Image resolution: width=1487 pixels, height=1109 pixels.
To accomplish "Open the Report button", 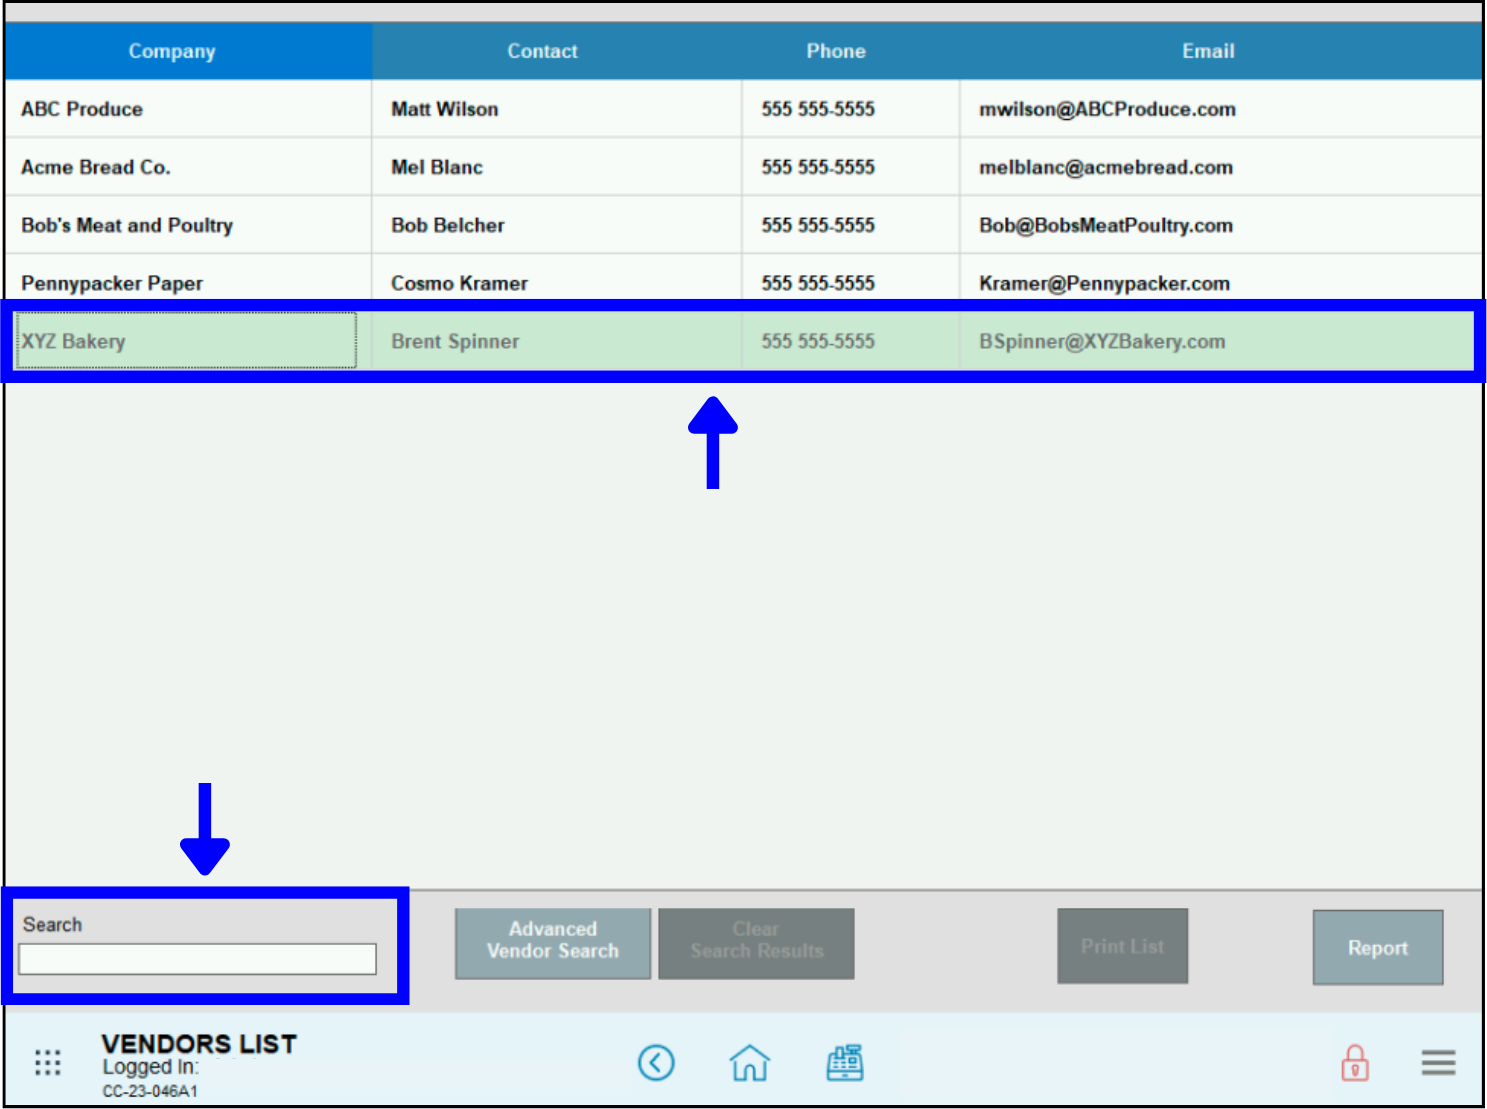I will click(1377, 947).
